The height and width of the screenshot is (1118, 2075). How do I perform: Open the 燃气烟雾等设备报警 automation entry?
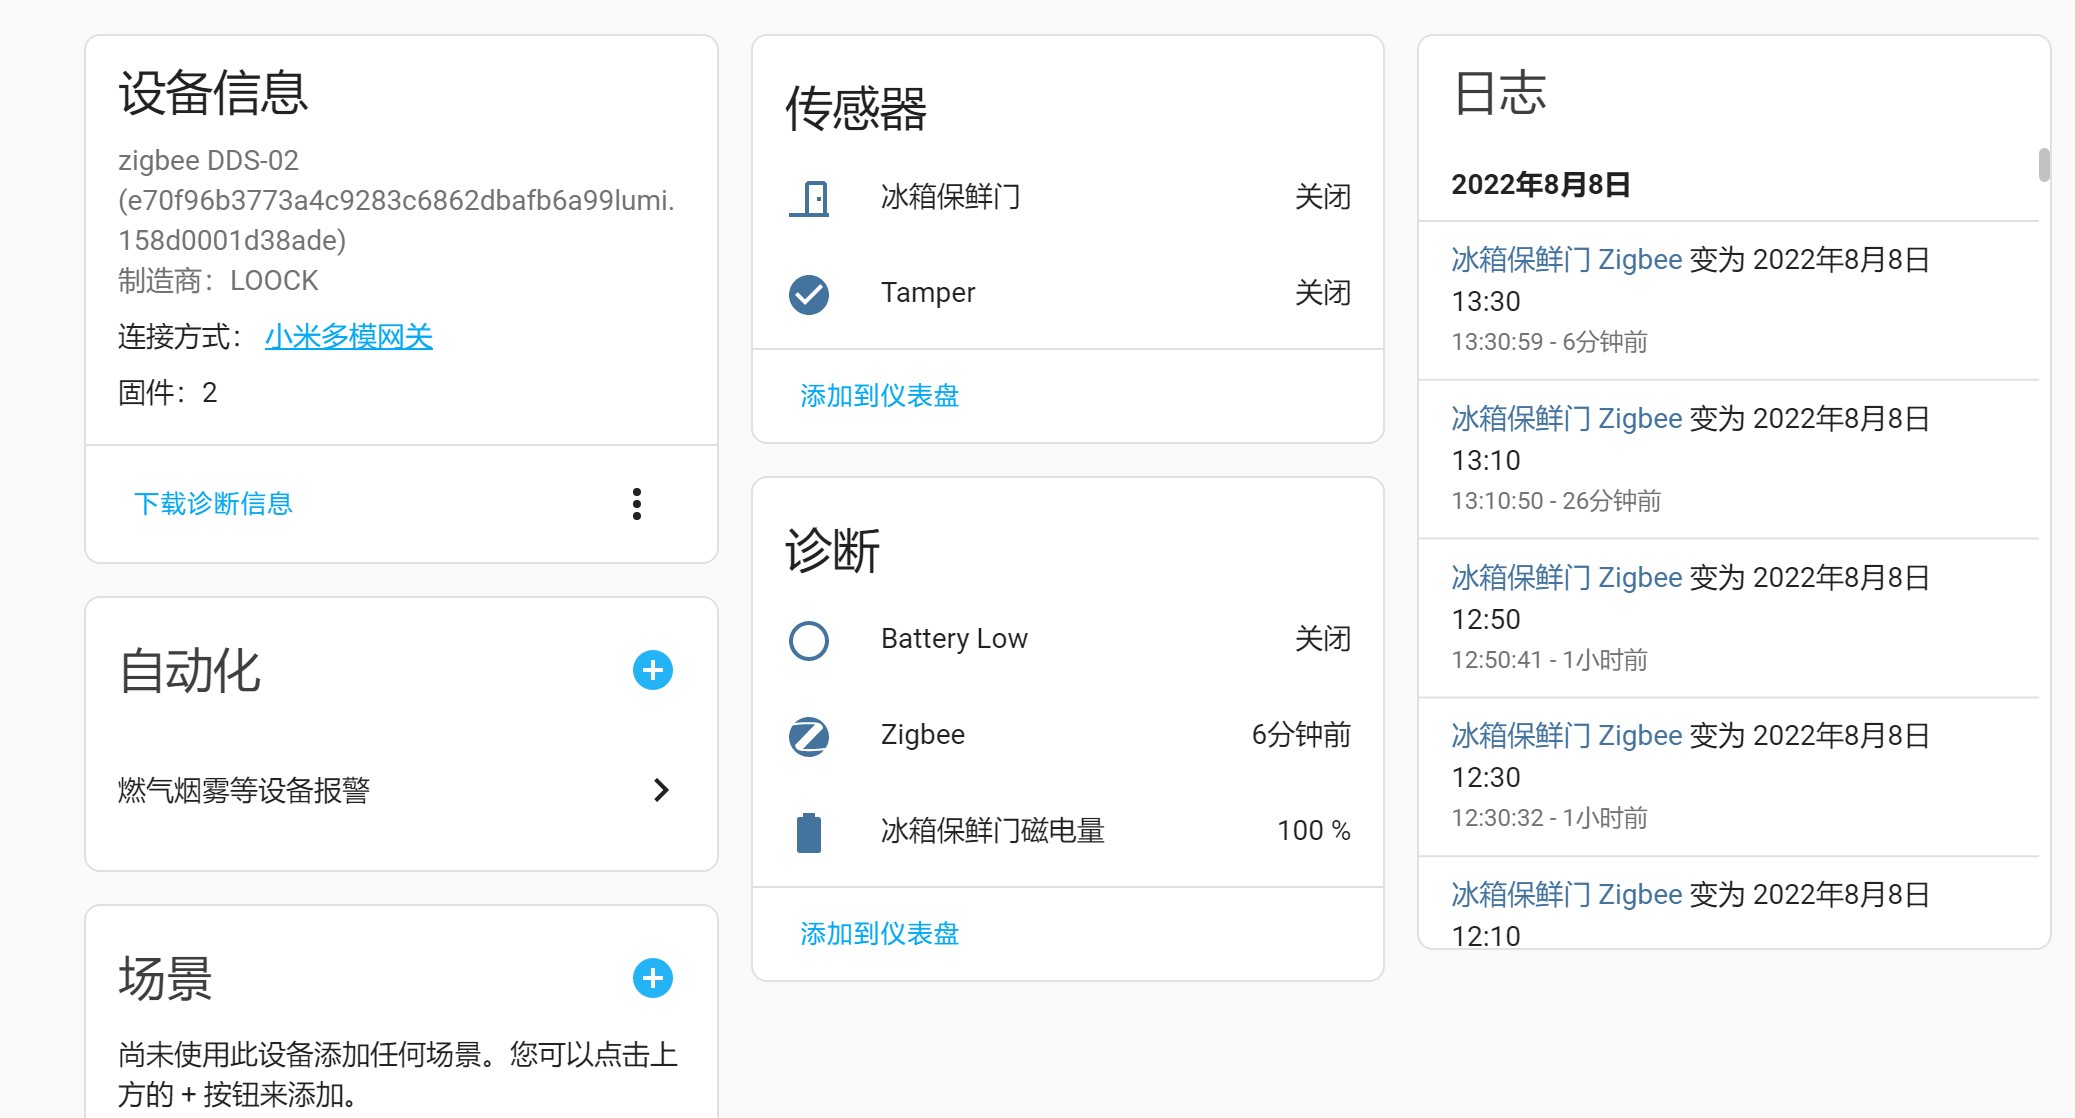click(244, 790)
